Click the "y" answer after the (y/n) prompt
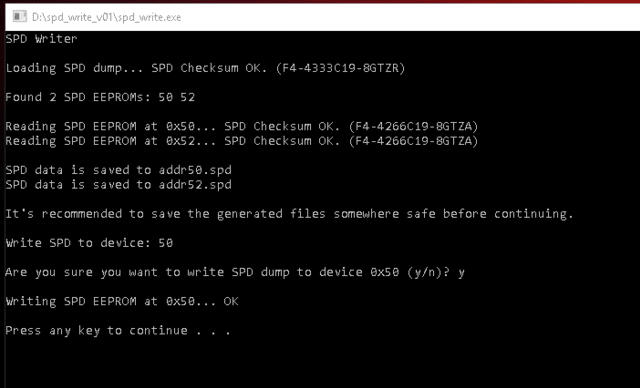 point(461,273)
